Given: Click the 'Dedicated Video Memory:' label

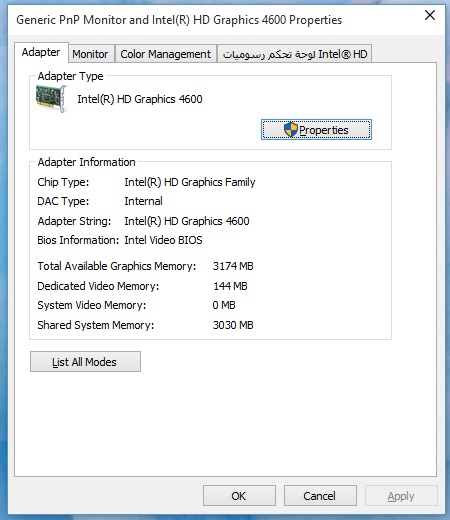Looking at the screenshot, I should (x=98, y=286).
